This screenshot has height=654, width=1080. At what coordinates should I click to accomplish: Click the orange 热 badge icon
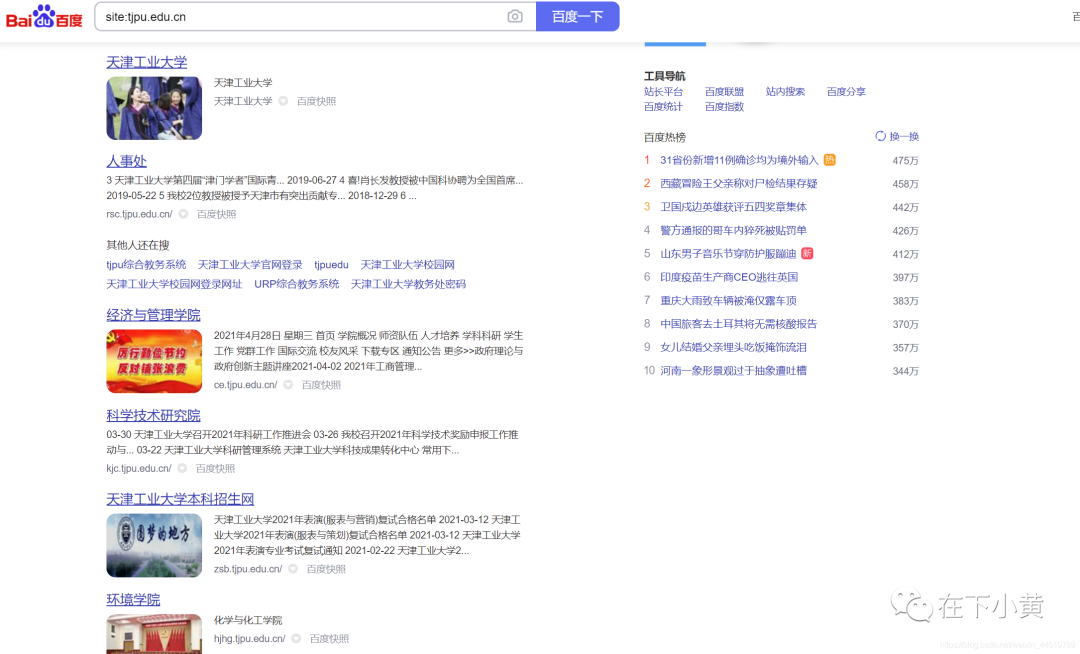pyautogui.click(x=830, y=160)
